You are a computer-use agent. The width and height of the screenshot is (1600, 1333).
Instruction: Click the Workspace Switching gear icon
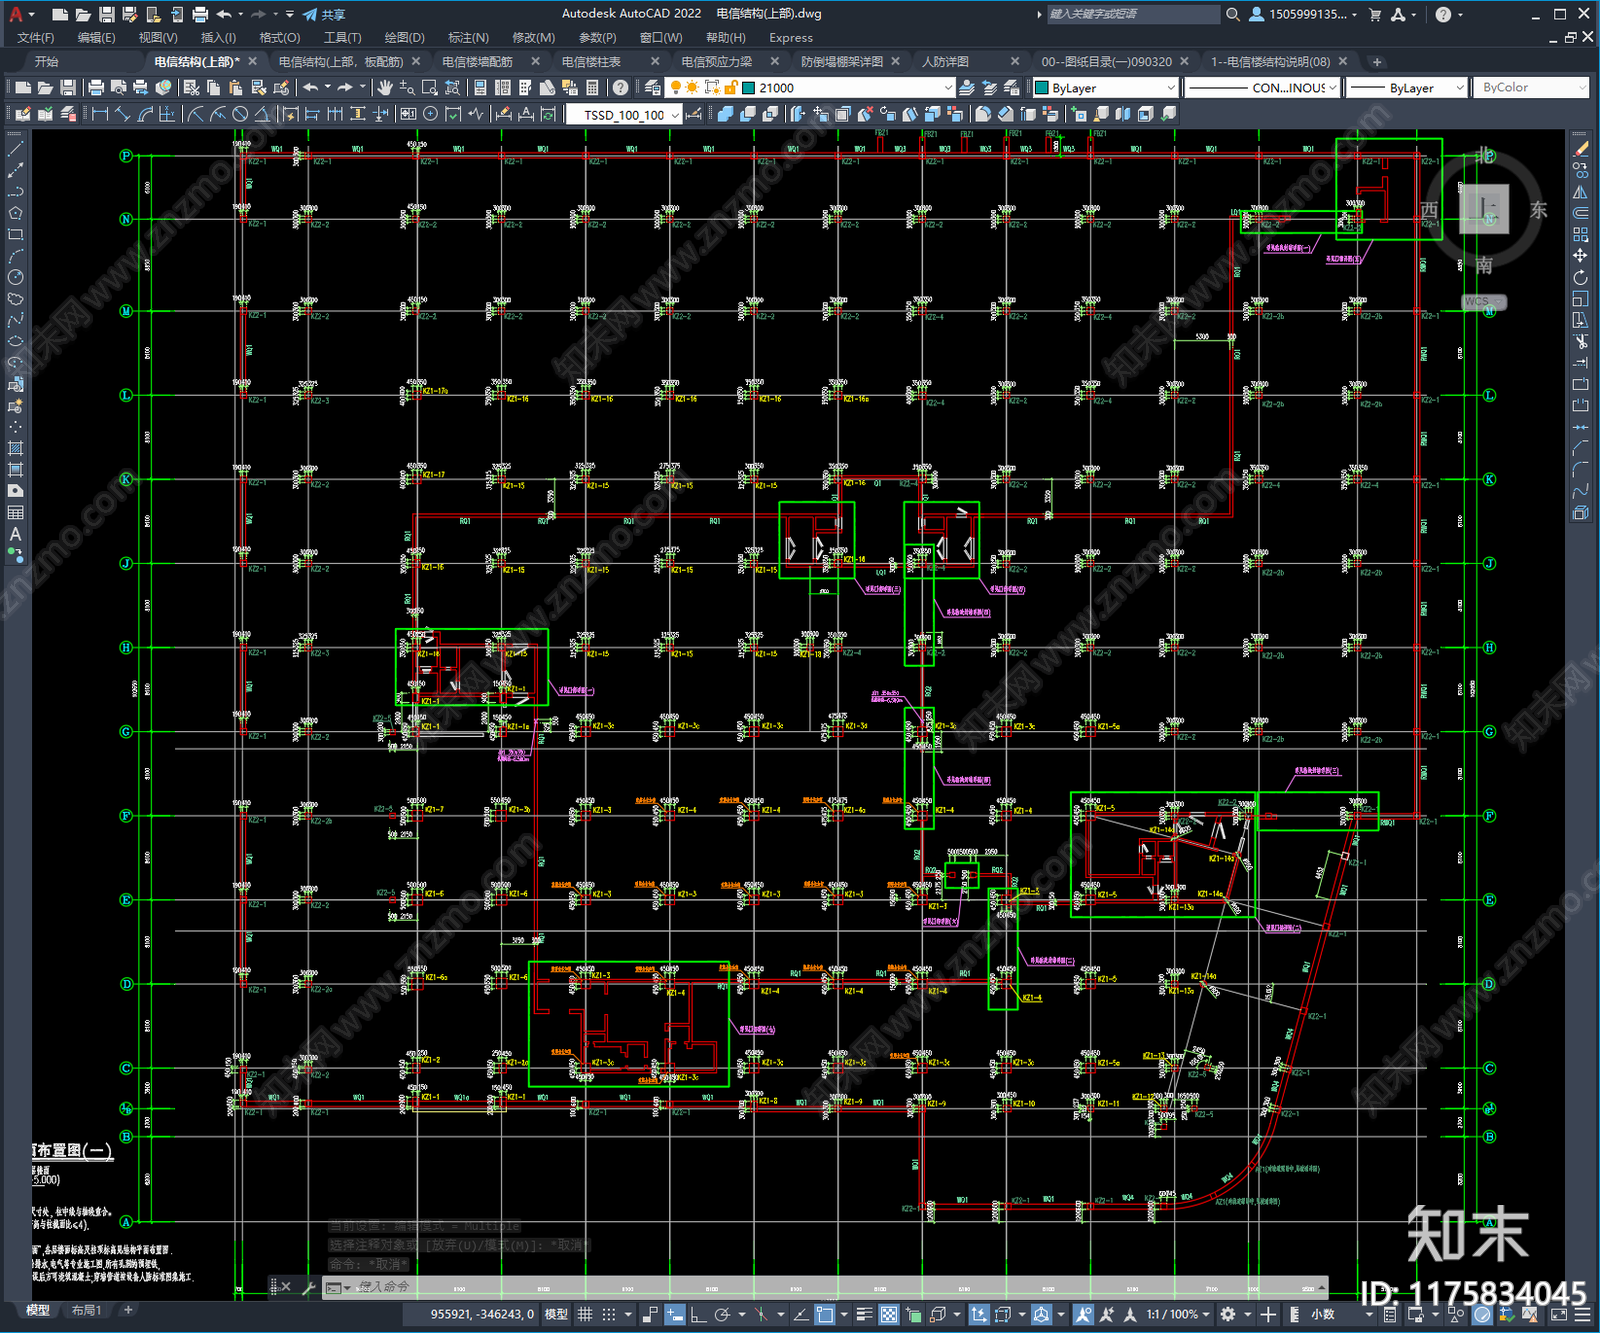(x=1228, y=1314)
